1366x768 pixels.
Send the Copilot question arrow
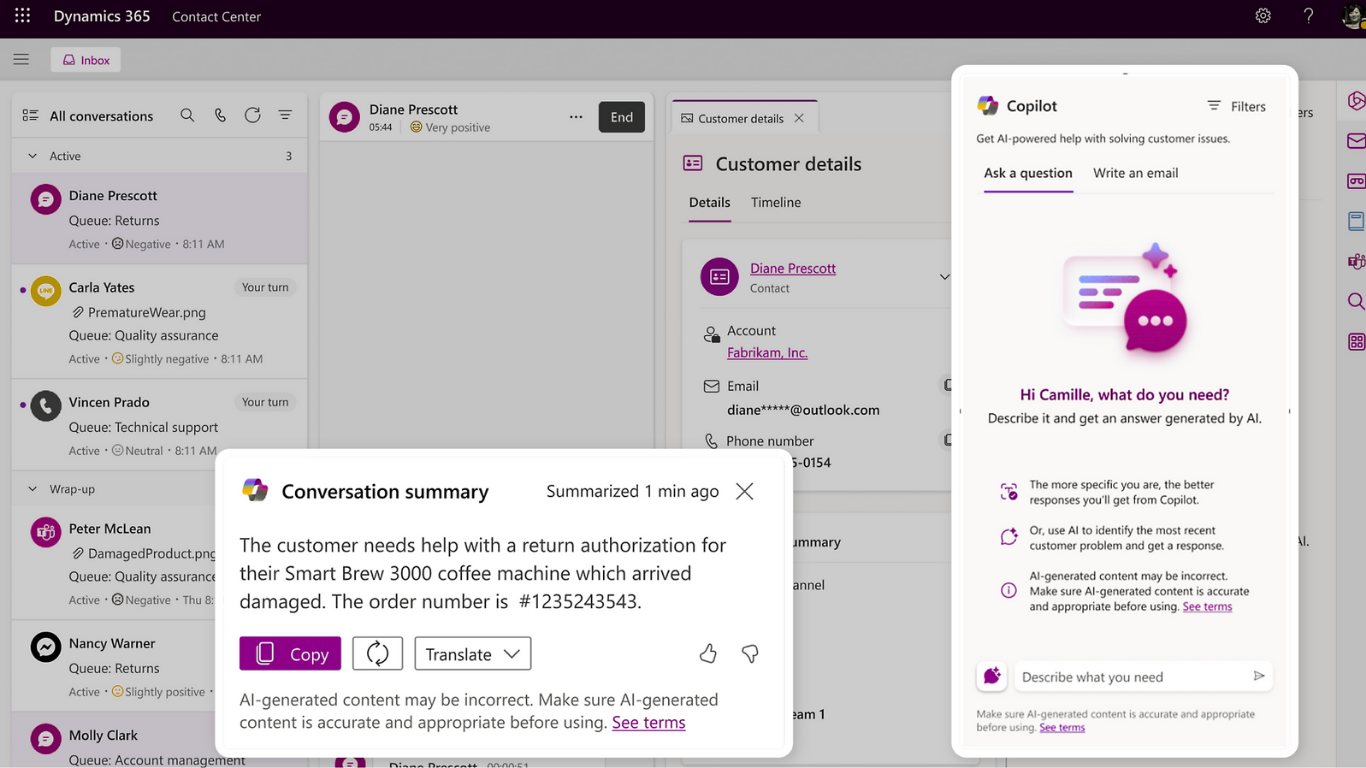[1259, 676]
